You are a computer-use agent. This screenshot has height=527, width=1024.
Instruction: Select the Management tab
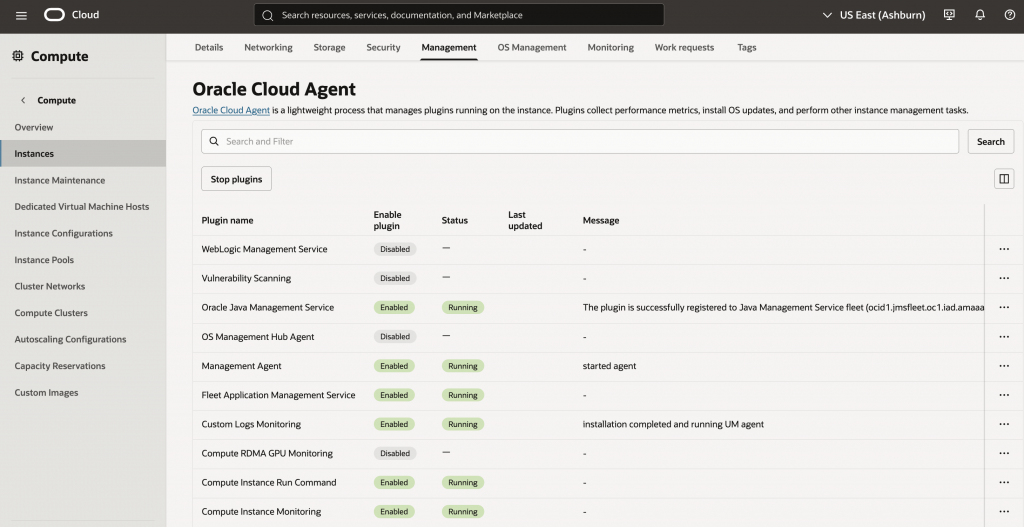[449, 47]
